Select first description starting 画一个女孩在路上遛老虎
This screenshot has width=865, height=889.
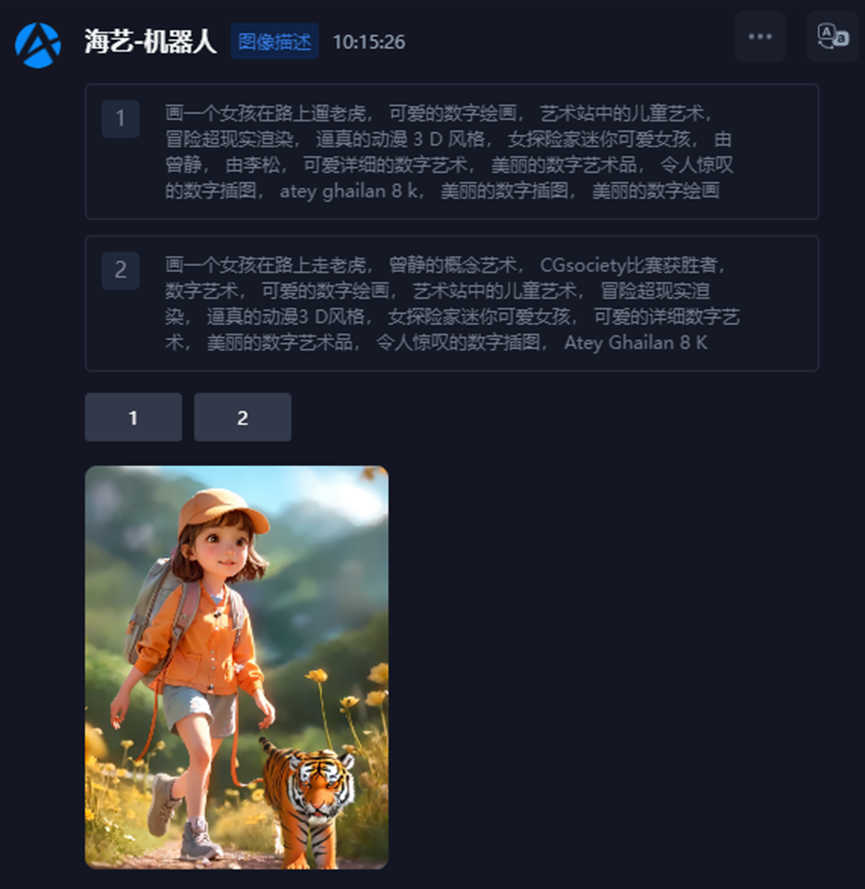pos(452,152)
